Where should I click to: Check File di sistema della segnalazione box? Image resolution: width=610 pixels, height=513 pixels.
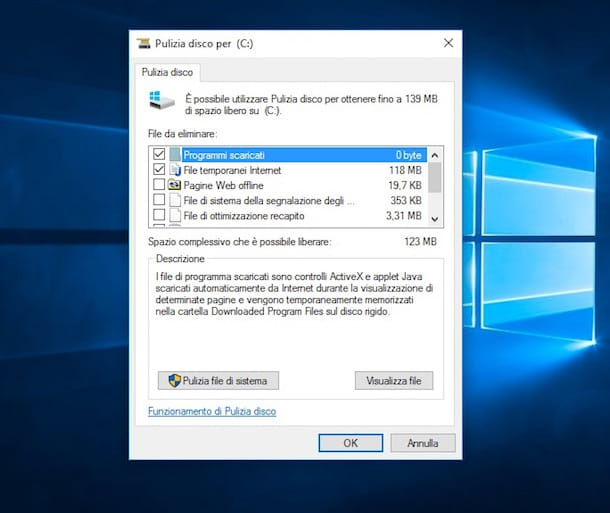[x=158, y=200]
